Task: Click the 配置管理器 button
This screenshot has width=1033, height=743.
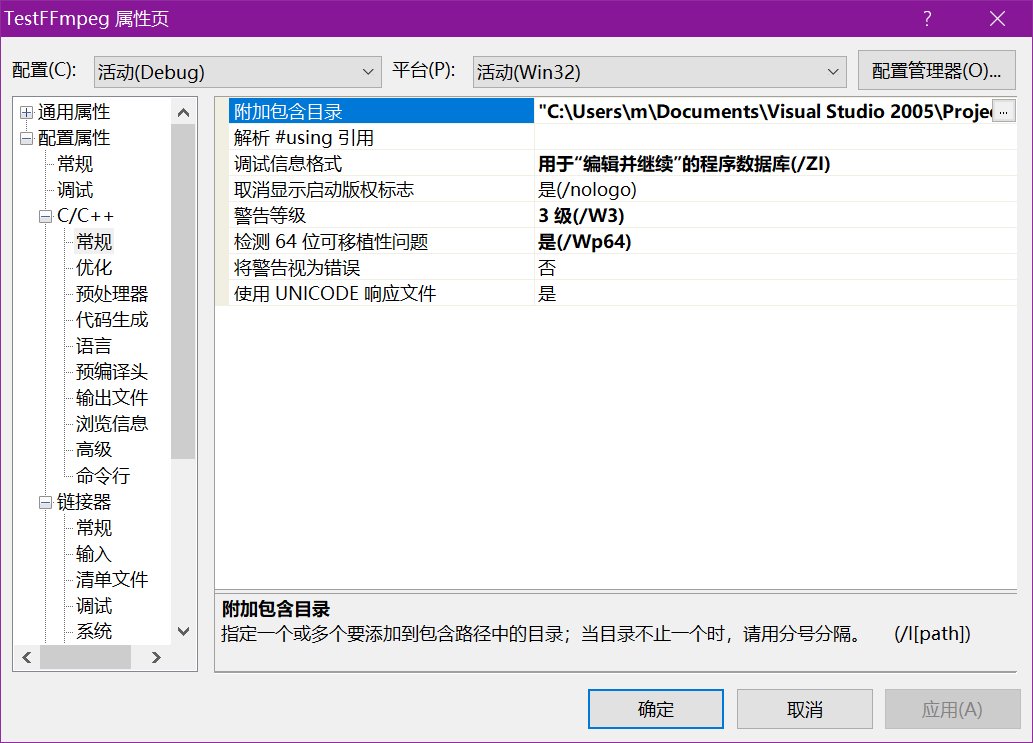Action: pos(936,71)
